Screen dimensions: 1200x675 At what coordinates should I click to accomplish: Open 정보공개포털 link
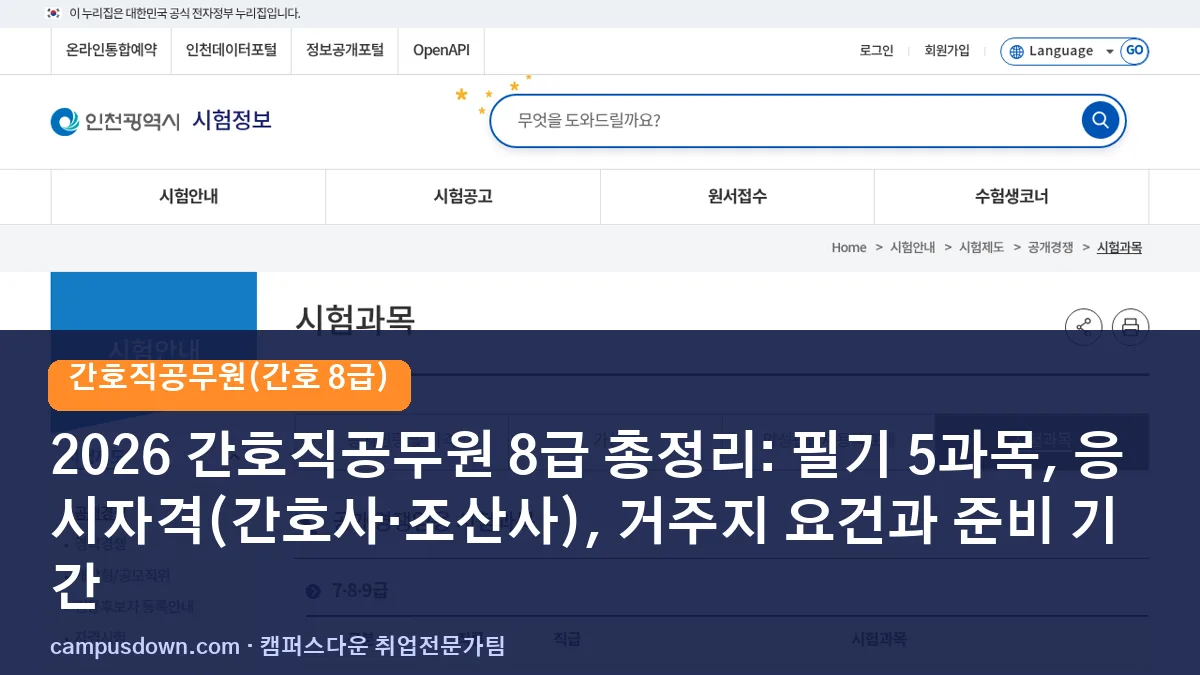345,50
